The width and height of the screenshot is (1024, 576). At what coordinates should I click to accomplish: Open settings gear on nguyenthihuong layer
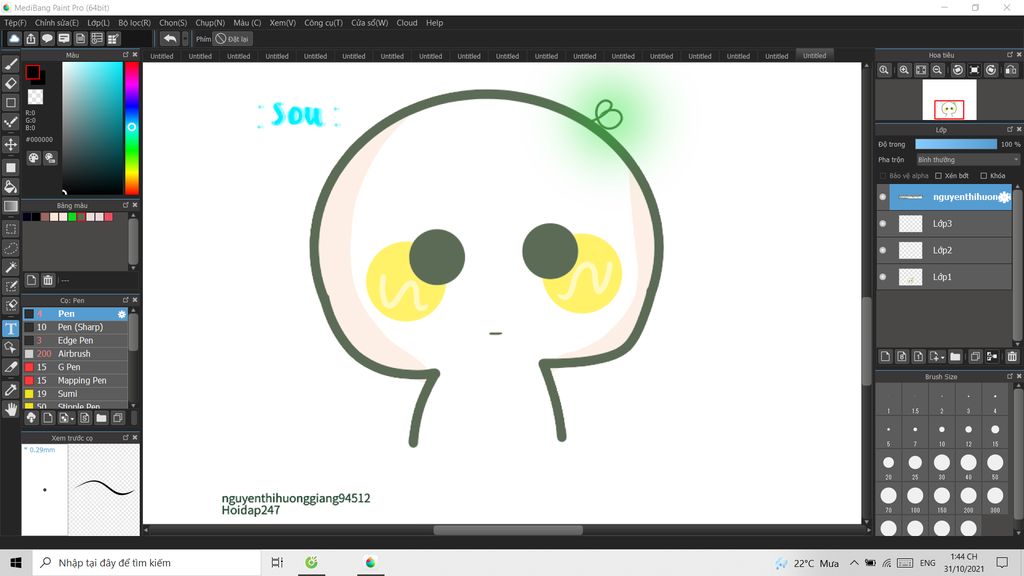point(1004,197)
